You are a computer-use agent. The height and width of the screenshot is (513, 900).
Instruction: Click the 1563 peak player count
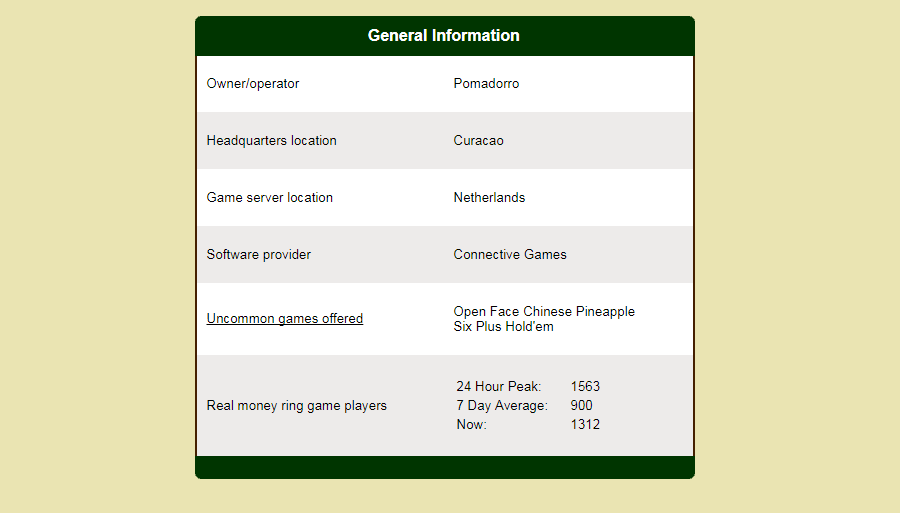(x=585, y=387)
